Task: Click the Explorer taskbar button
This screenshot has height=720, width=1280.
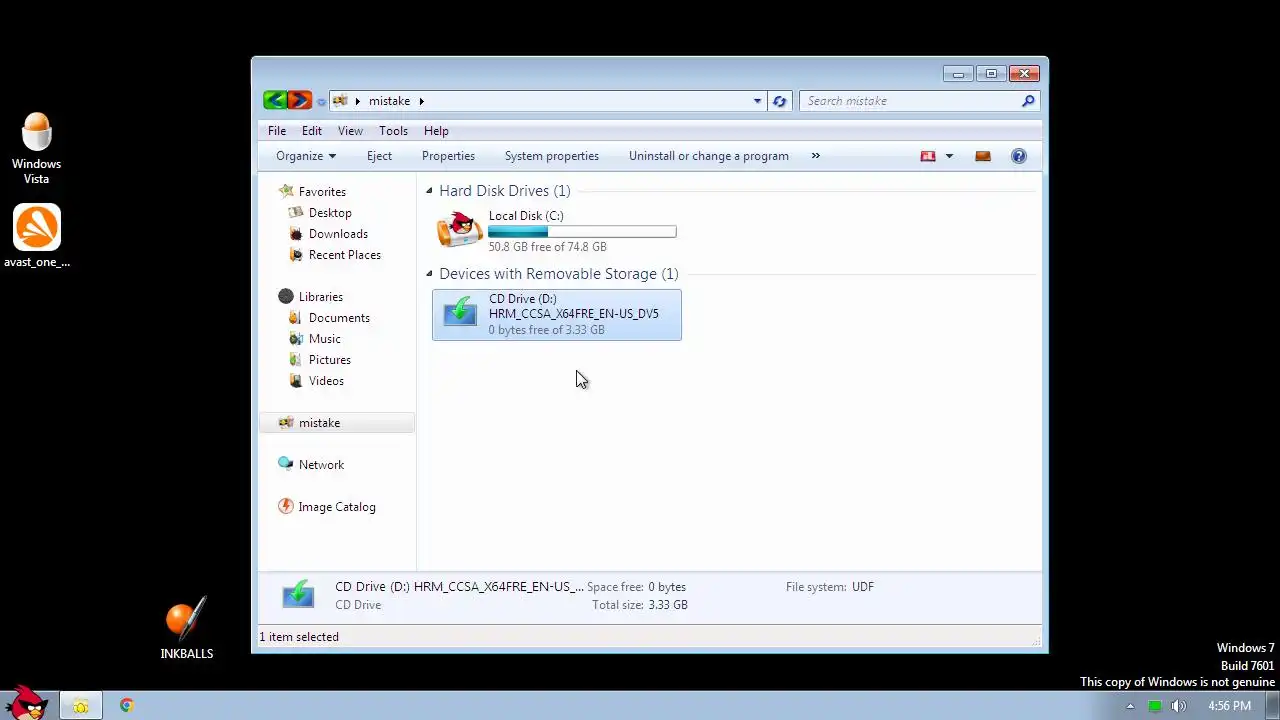Action: (x=80, y=706)
